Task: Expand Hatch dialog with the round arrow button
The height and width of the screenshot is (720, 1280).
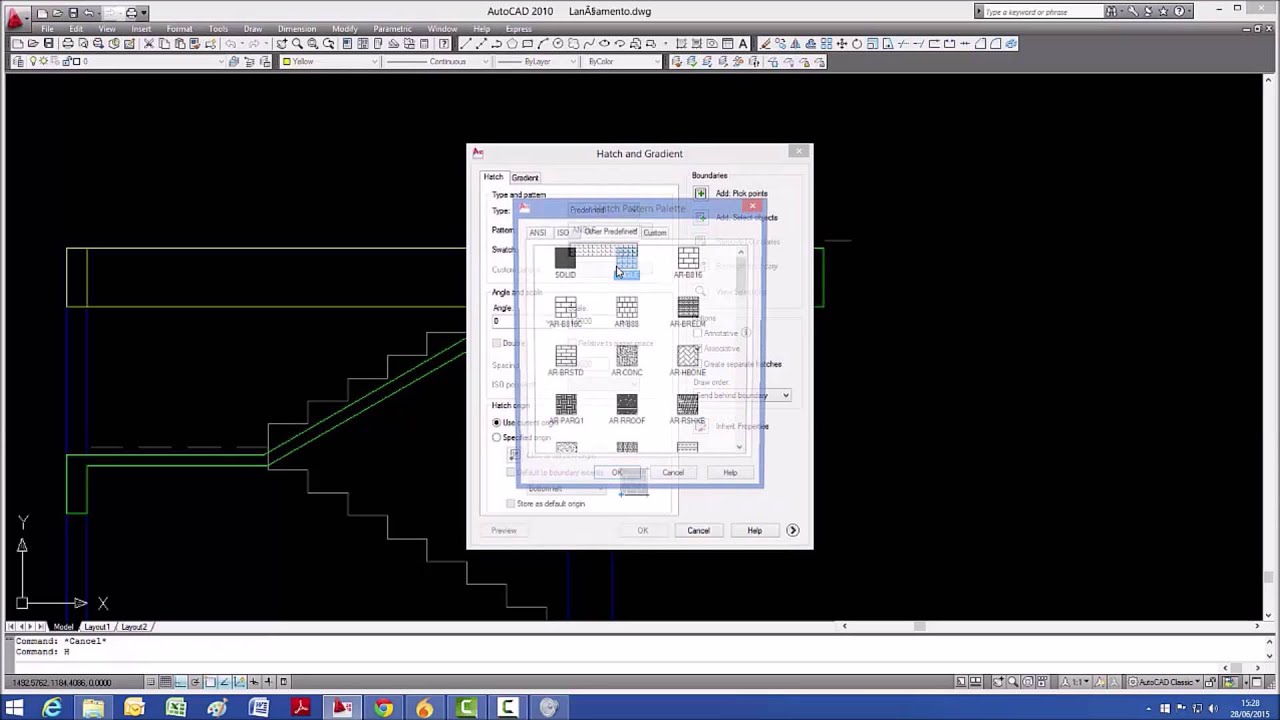Action: click(x=792, y=530)
